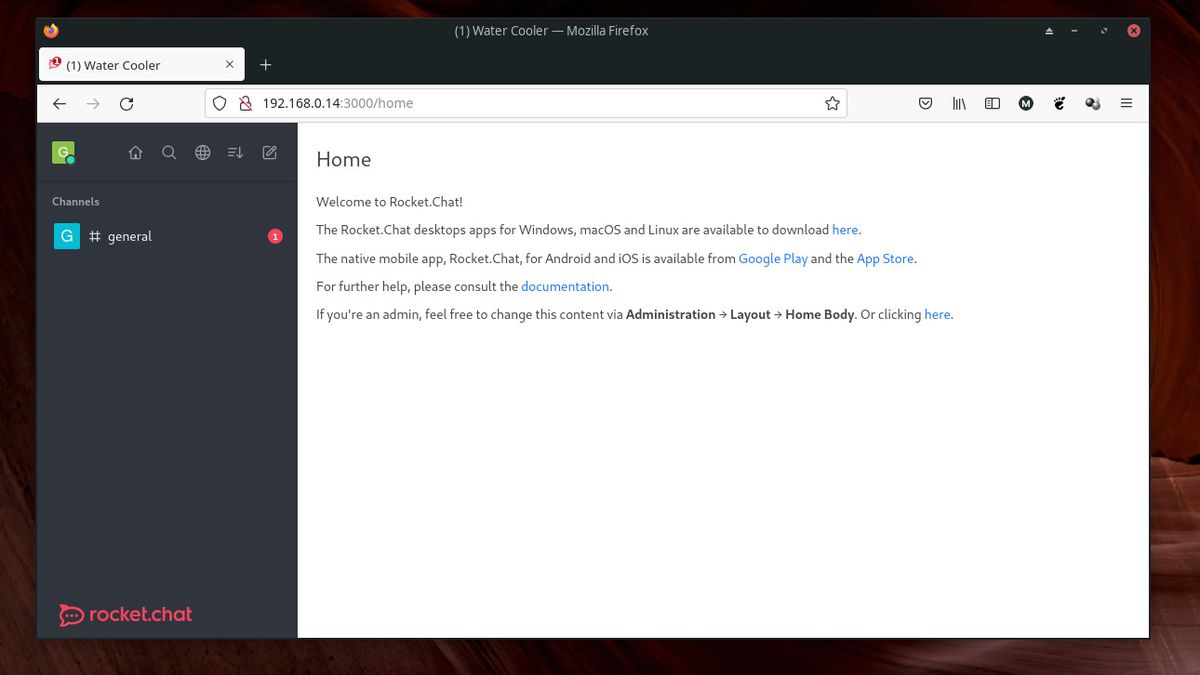Open the documentation link
The width and height of the screenshot is (1200, 675).
pyautogui.click(x=565, y=286)
